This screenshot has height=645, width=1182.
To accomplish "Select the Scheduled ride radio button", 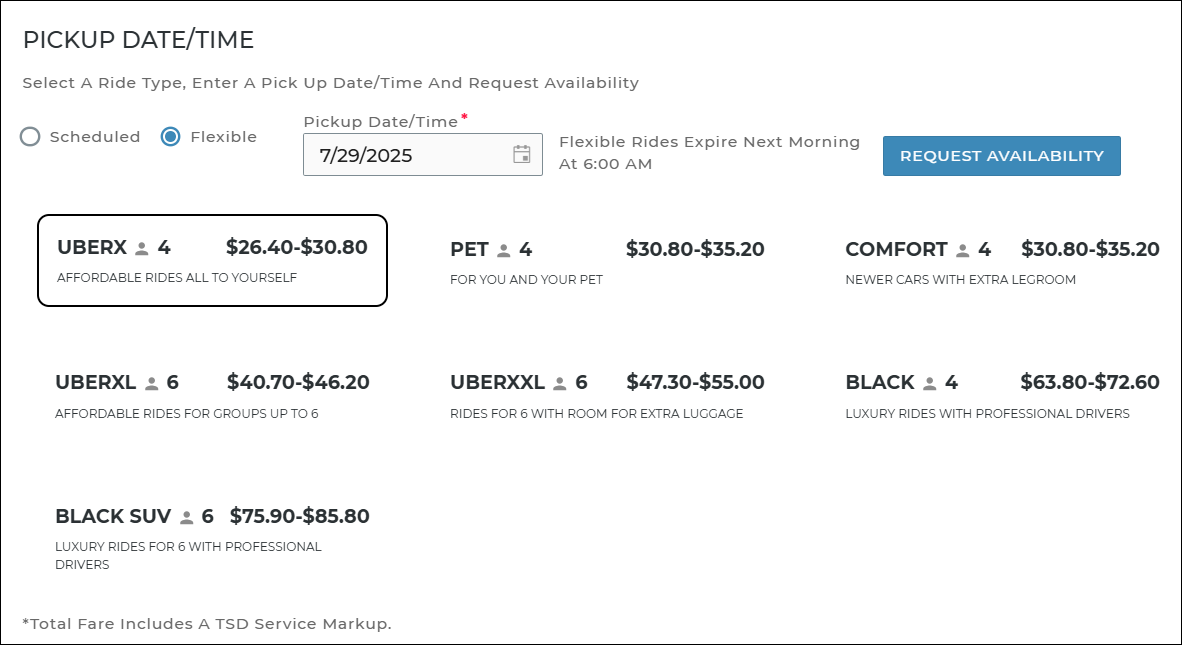I will (x=30, y=137).
